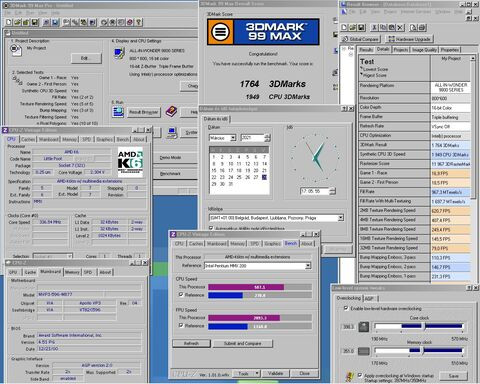Viewport: 480px width, 384px height.
Task: Click the Print icon in the Result Browser toolbar
Action: click(x=422, y=28)
